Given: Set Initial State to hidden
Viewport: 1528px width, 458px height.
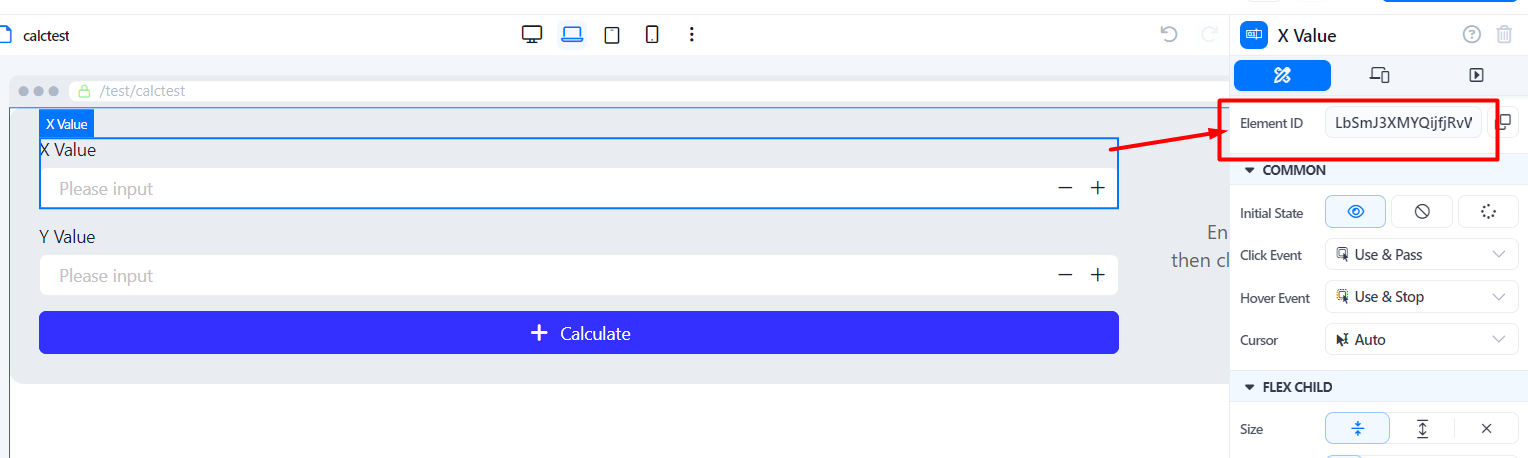Looking at the screenshot, I should coord(1422,212).
